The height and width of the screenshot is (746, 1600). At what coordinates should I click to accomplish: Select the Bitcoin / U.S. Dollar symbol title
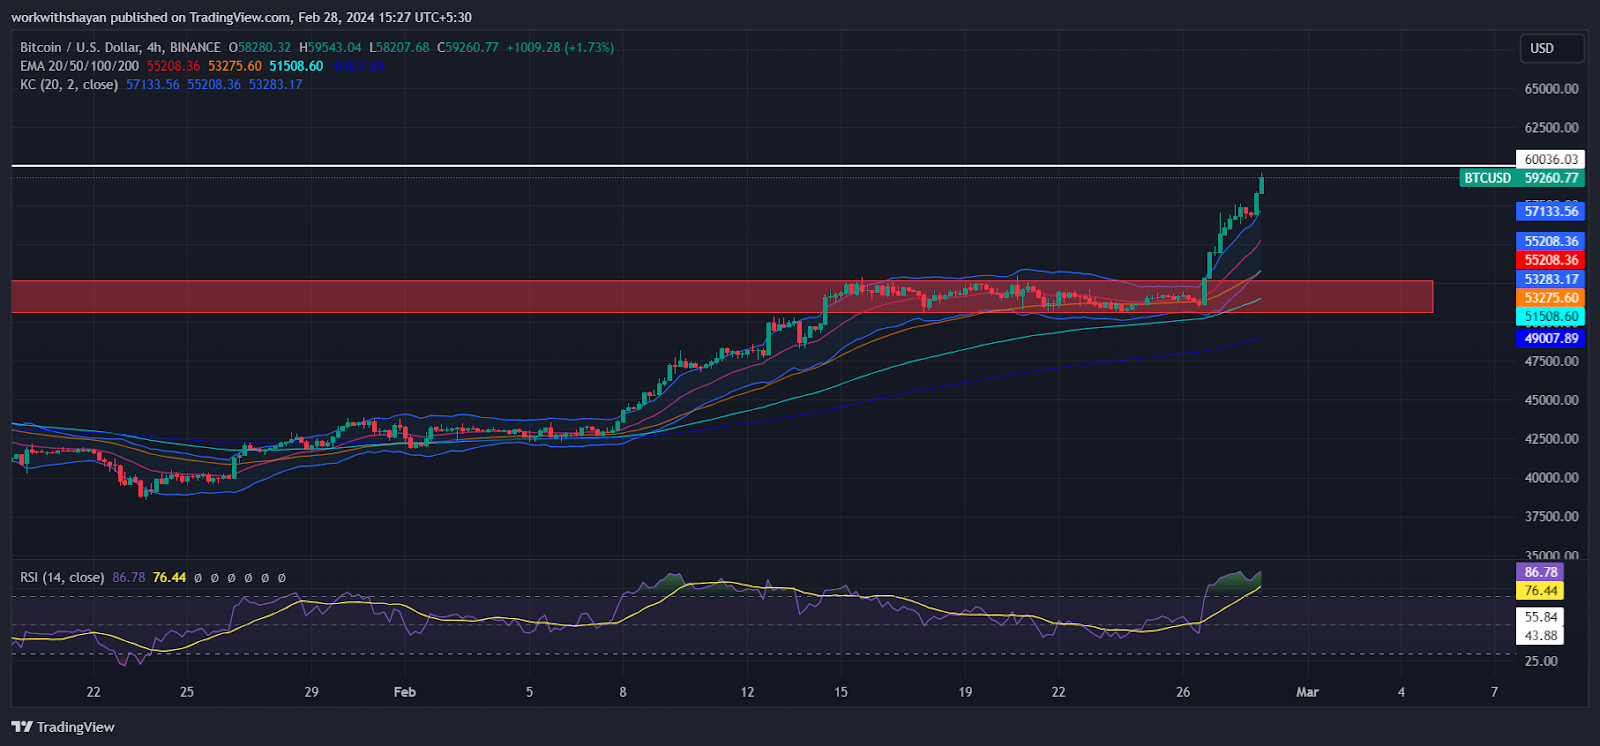pos(120,47)
